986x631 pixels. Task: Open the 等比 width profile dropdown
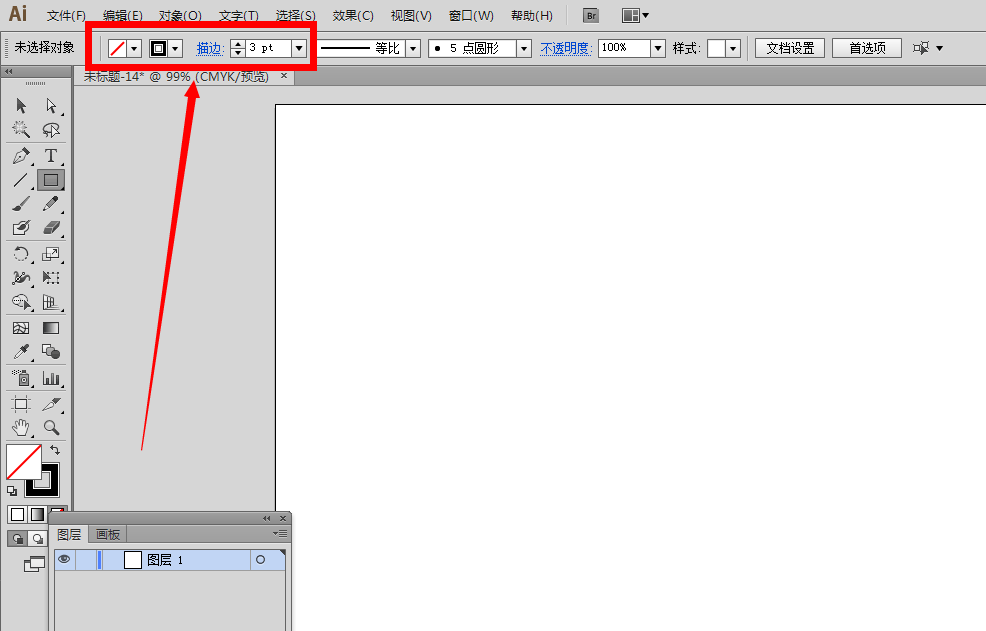click(413, 48)
